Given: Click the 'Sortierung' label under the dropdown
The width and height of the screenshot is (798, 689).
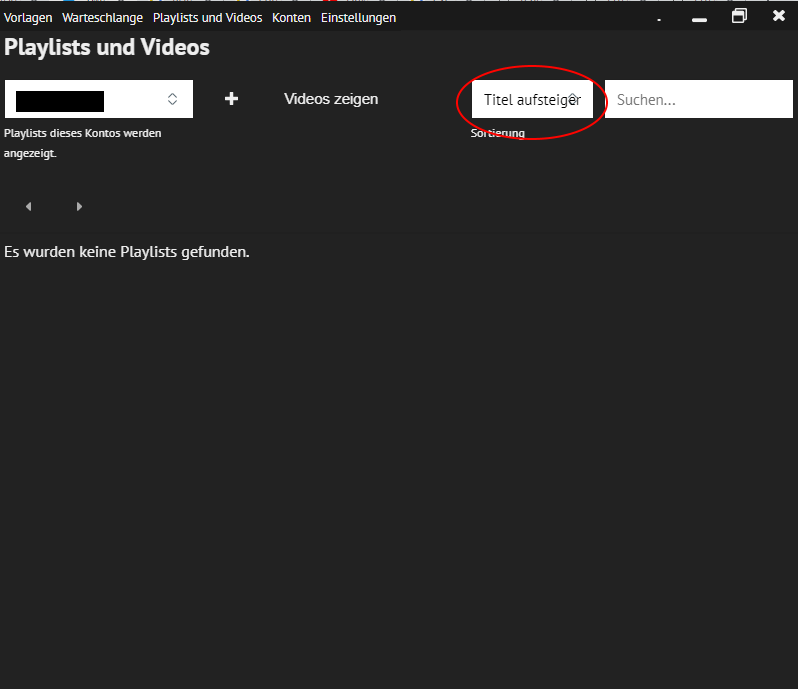Looking at the screenshot, I should click(498, 133).
